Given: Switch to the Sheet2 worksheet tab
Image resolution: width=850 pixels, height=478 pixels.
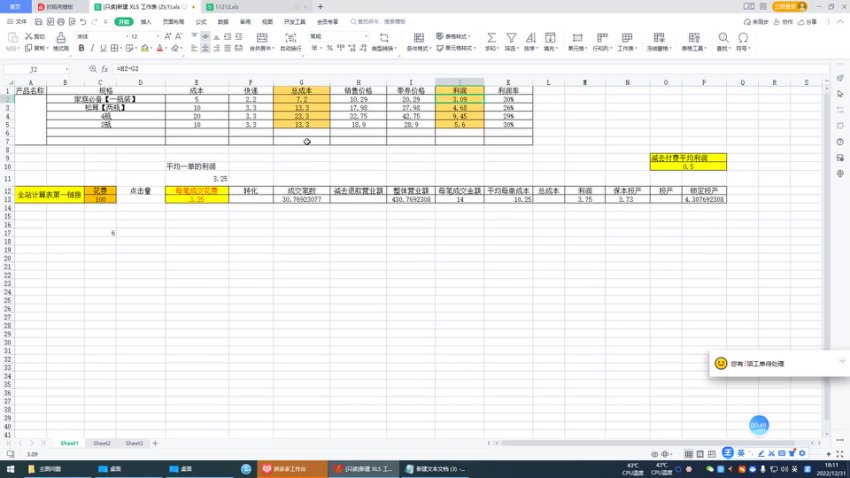Looking at the screenshot, I should point(102,443).
